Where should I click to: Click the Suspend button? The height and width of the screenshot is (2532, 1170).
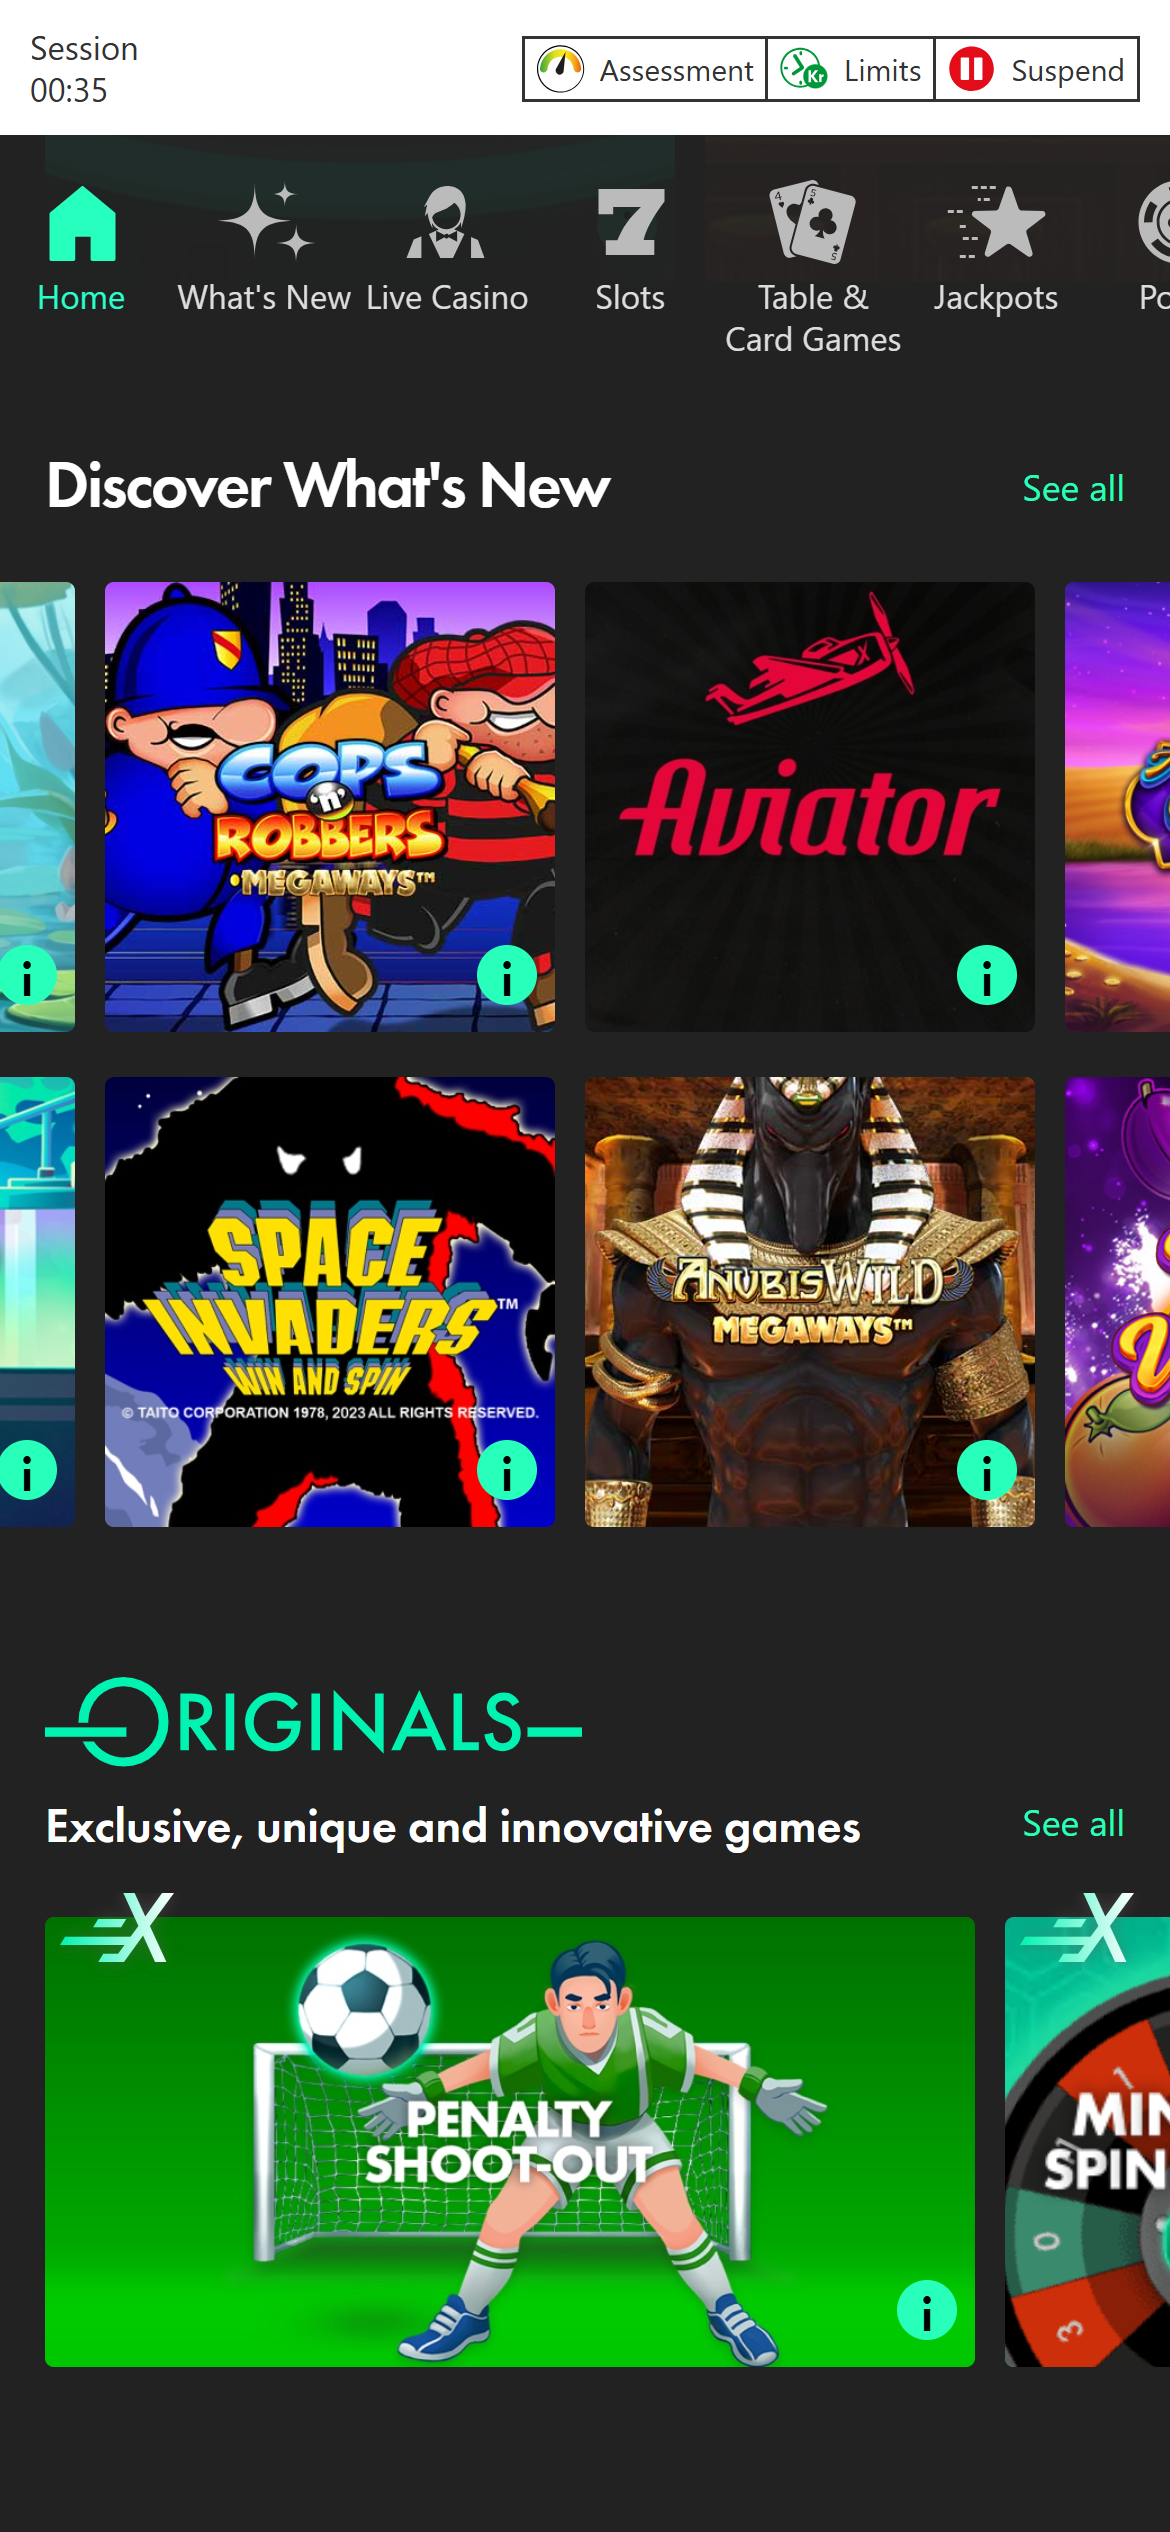pyautogui.click(x=1037, y=70)
